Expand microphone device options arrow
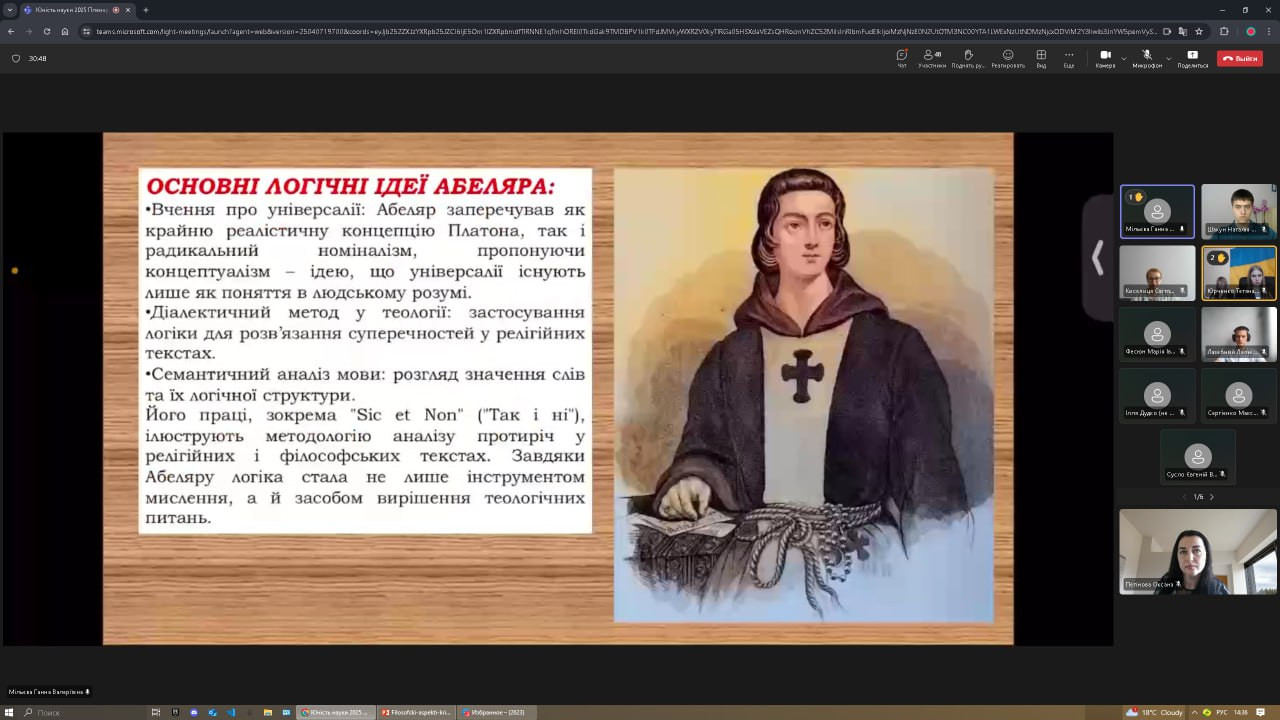 1168,58
